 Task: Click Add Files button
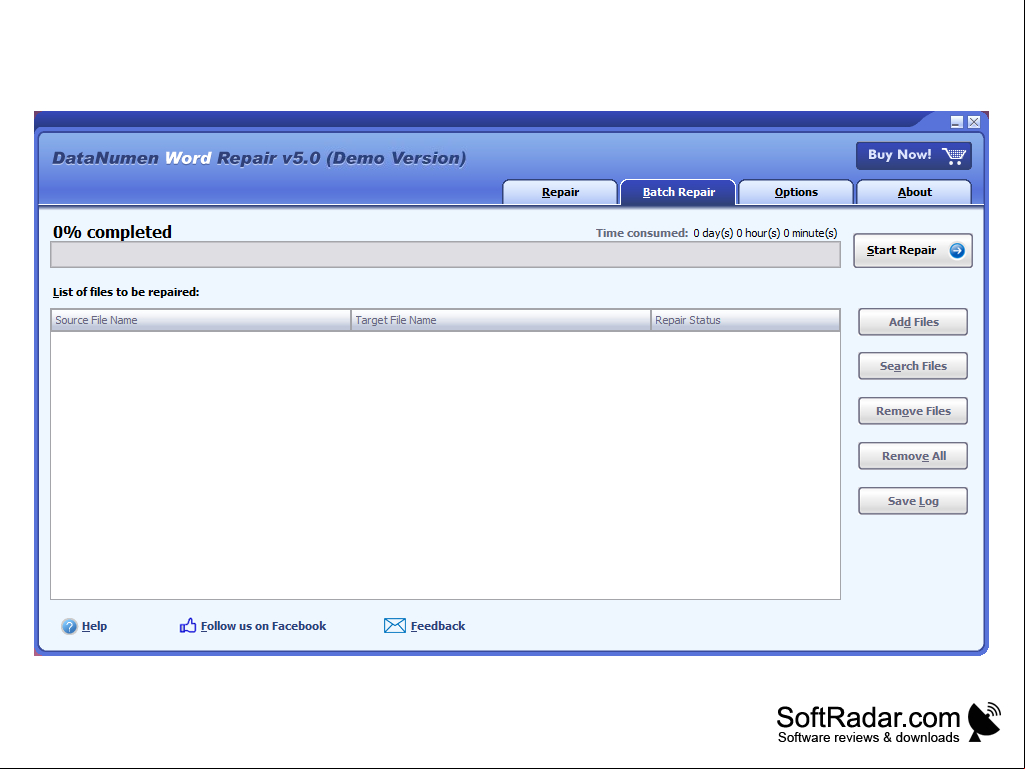[913, 322]
